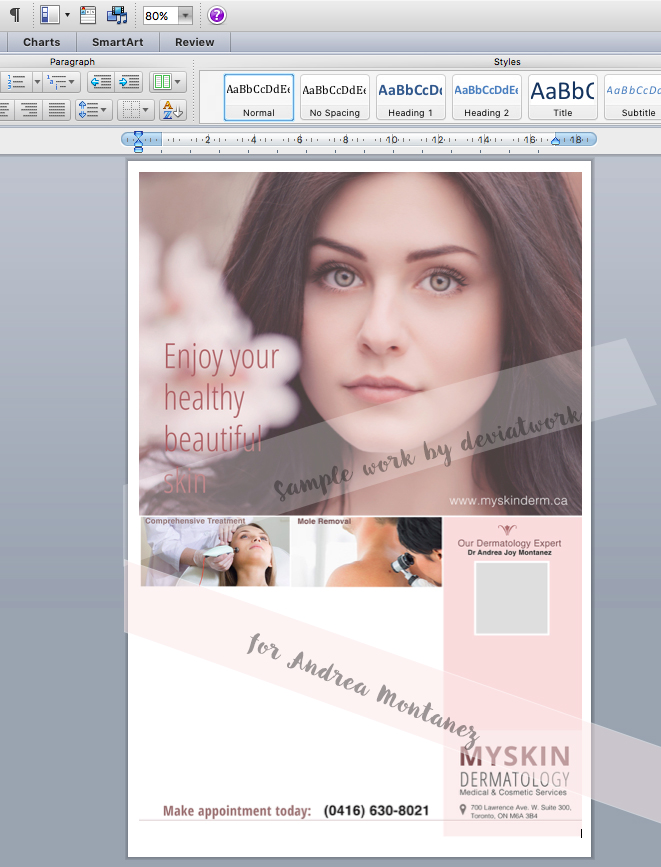Open Help with the purple question icon
The width and height of the screenshot is (661, 867).
(x=217, y=15)
